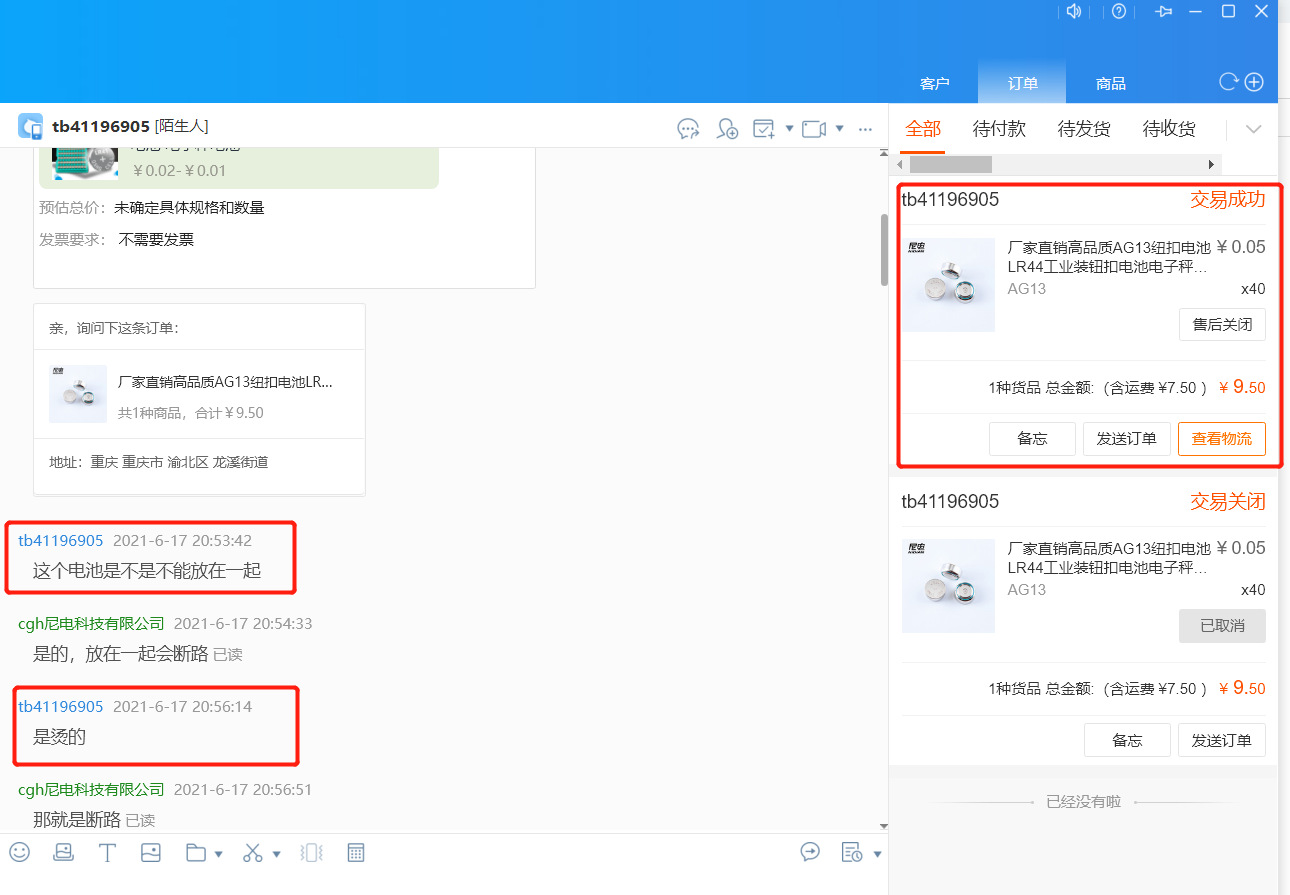This screenshot has width=1290, height=895.
Task: Open the calculator icon in chat toolbar
Action: pos(355,853)
